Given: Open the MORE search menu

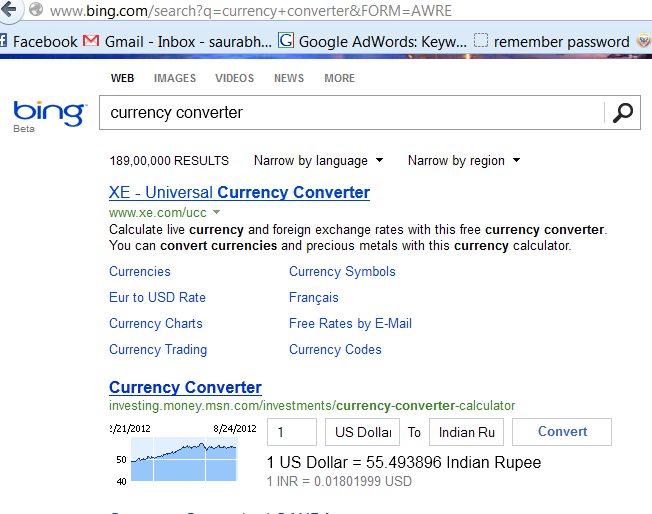Looking at the screenshot, I should pos(339,78).
